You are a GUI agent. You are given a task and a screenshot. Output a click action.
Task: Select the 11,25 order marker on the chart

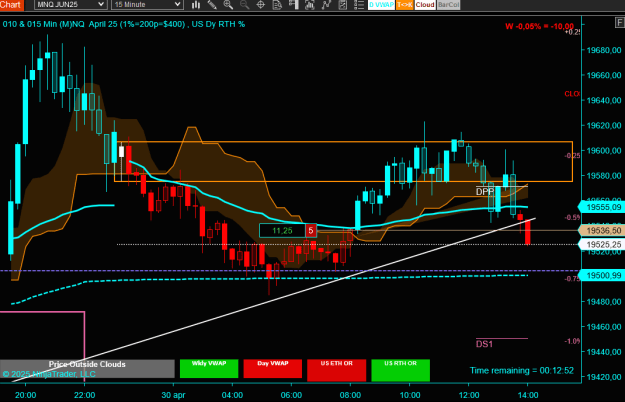click(x=282, y=231)
